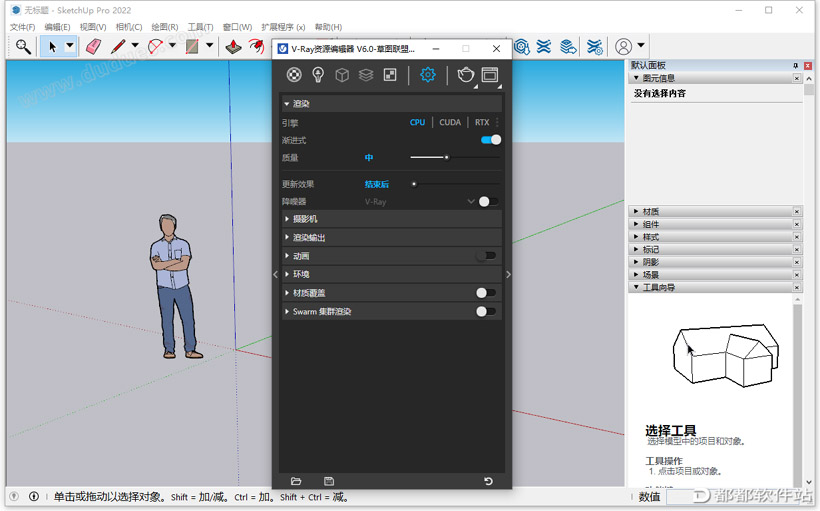820x511 pixels.
Task: Click the tray vertical scrollbar
Action: click(x=808, y=282)
